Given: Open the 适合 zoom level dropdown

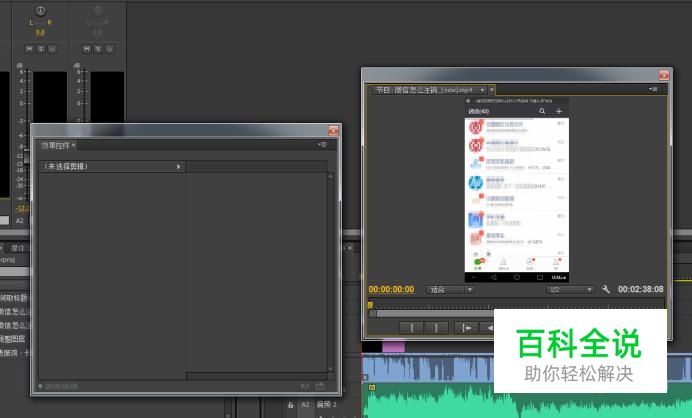Looking at the screenshot, I should (450, 290).
